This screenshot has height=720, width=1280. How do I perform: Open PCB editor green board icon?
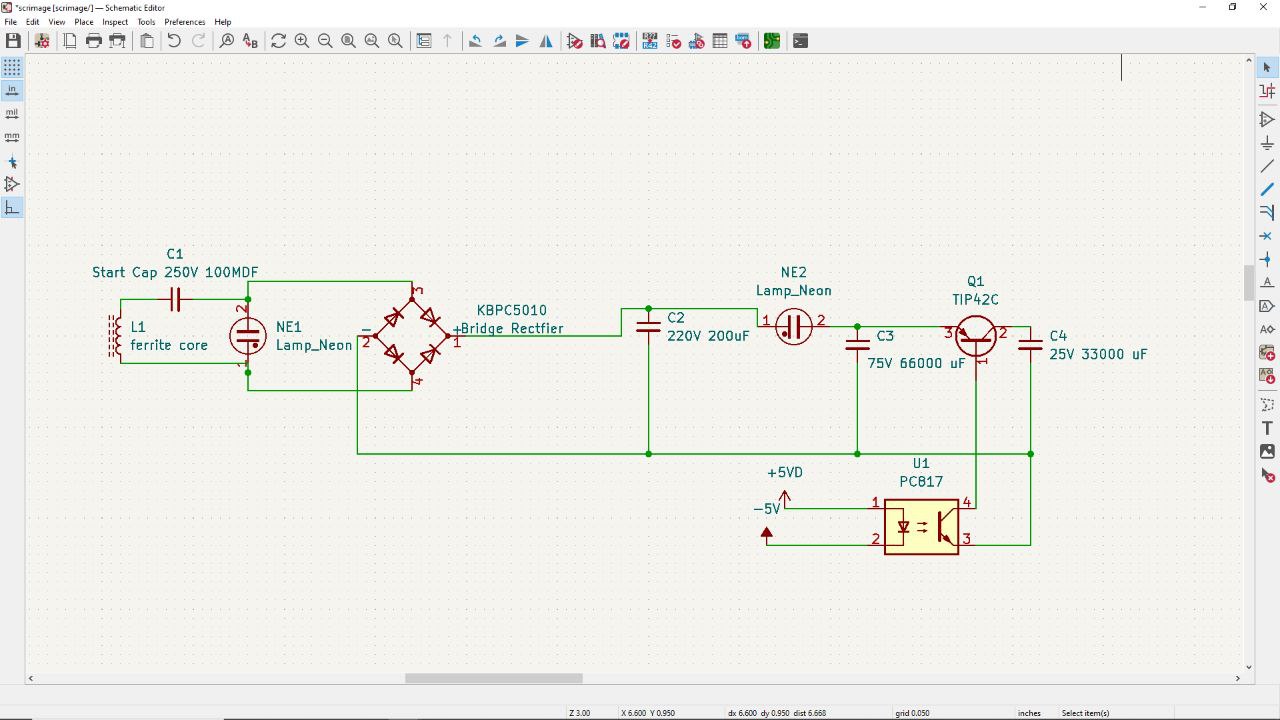pyautogui.click(x=772, y=41)
